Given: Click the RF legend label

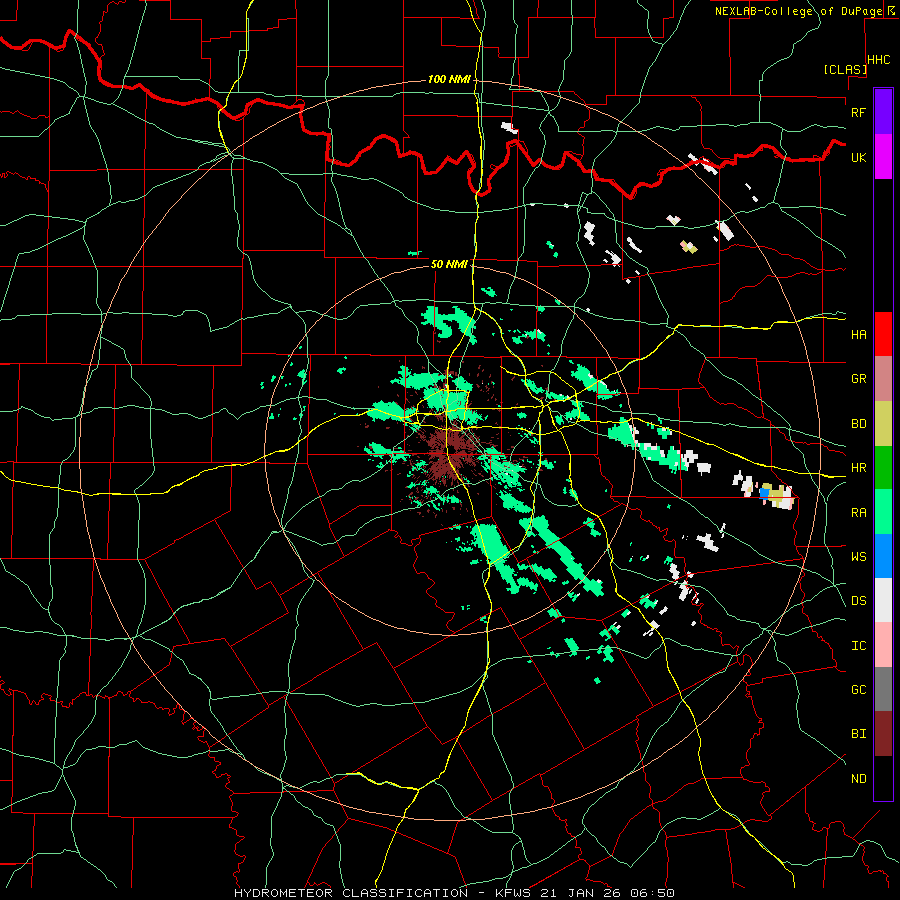Looking at the screenshot, I should click(x=858, y=112).
